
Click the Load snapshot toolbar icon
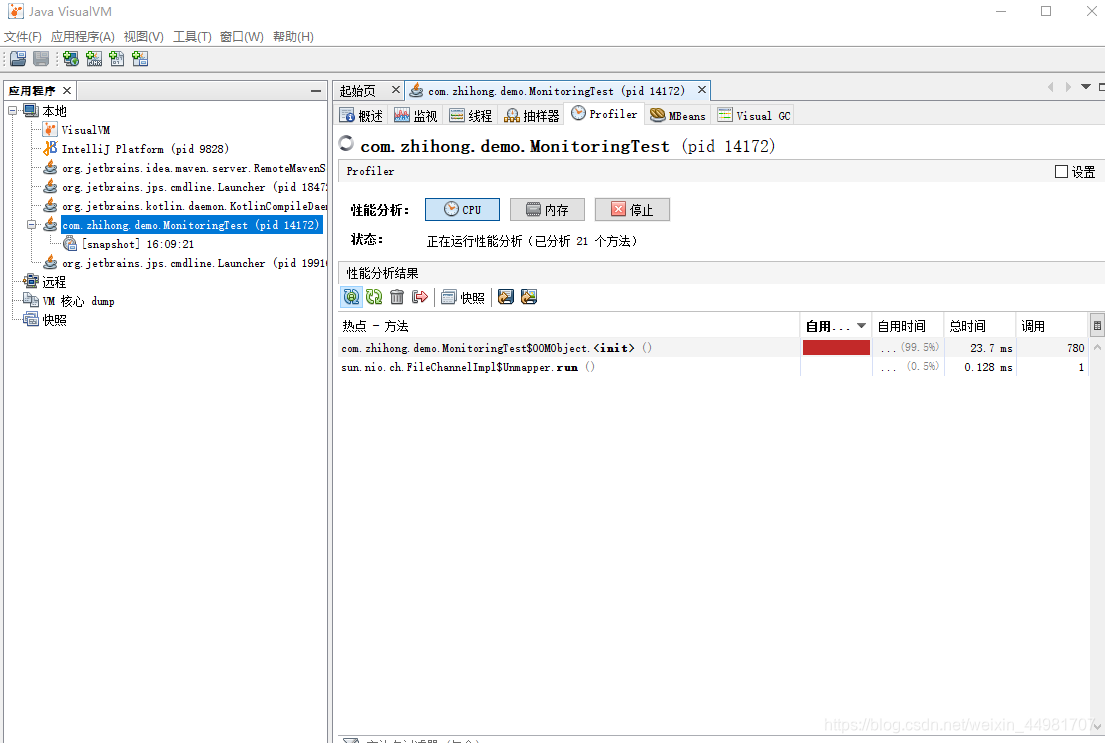pyautogui.click(x=18, y=59)
